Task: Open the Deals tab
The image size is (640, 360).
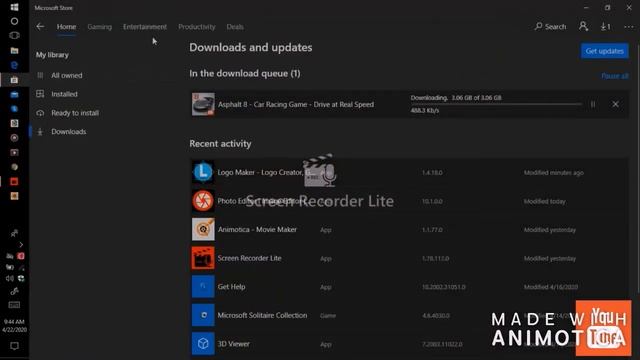Action: click(235, 27)
